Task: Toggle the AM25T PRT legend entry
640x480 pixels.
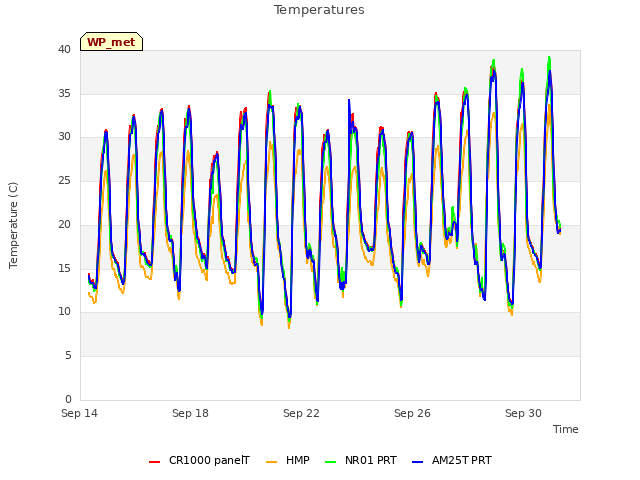Action: pyautogui.click(x=451, y=460)
